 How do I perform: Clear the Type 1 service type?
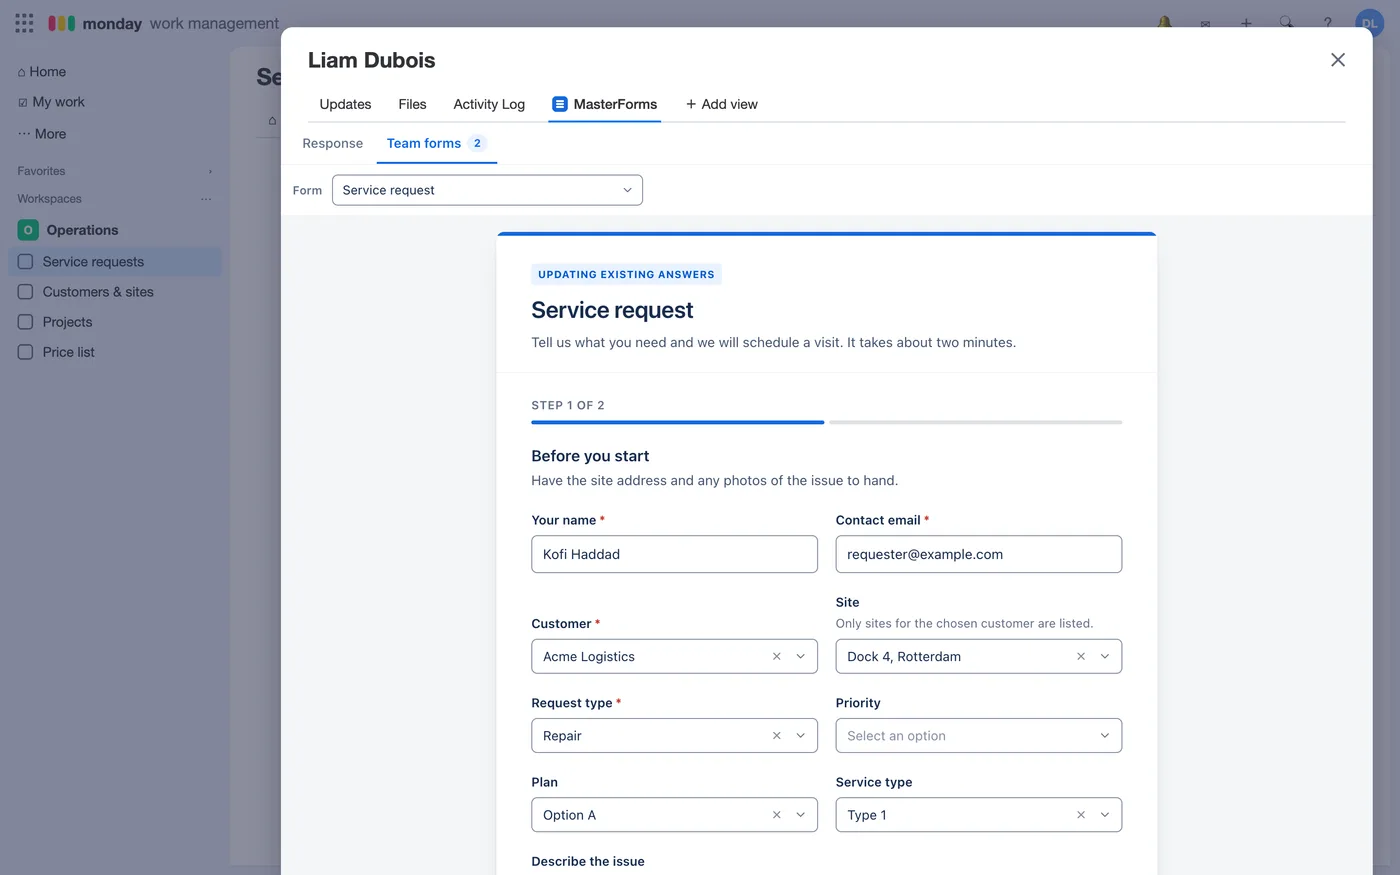pos(1081,814)
